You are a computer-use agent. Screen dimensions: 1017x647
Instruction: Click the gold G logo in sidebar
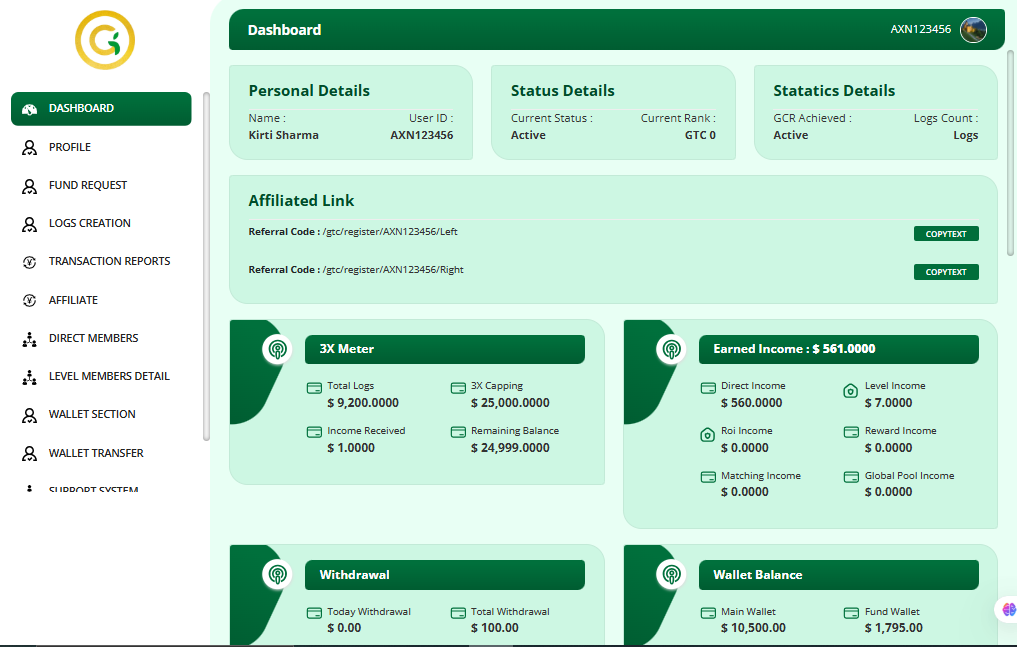(105, 40)
